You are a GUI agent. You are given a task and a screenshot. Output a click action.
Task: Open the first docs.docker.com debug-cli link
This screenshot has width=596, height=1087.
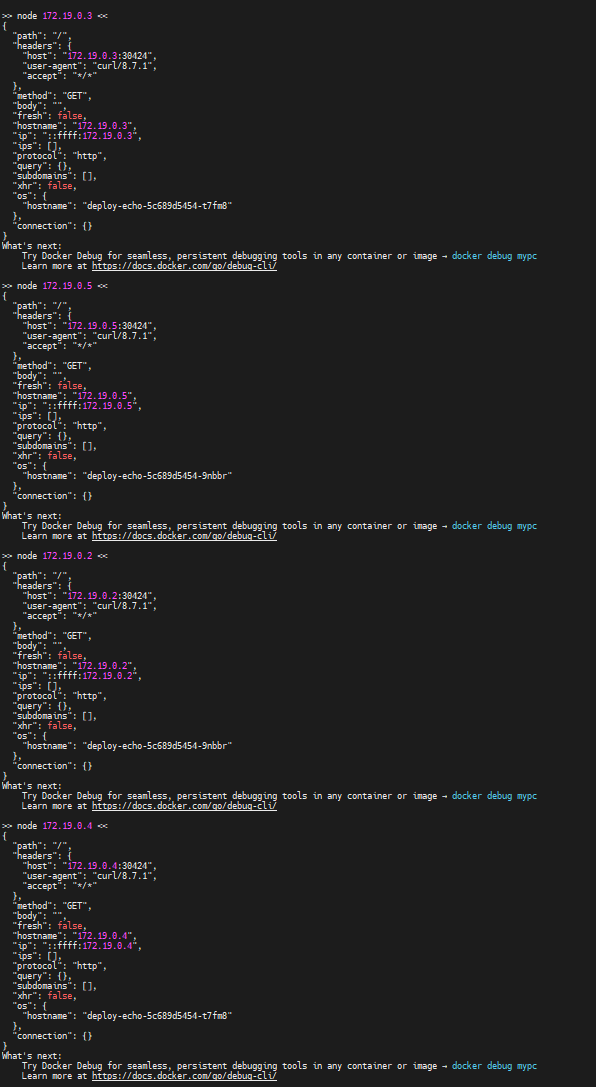click(184, 266)
